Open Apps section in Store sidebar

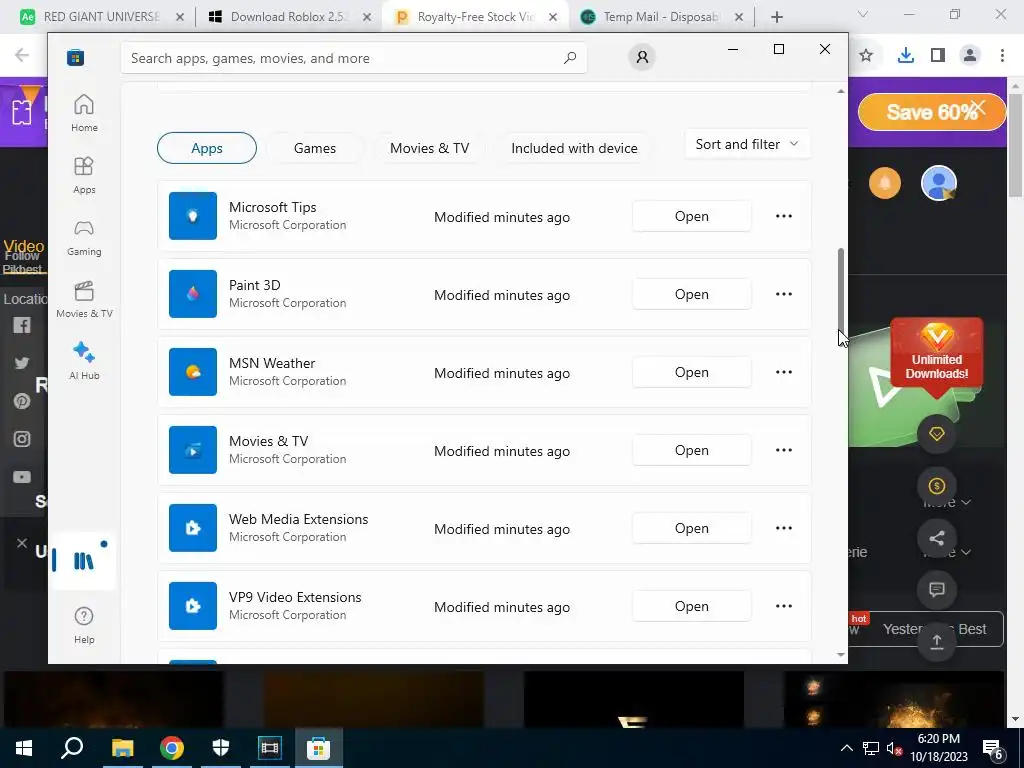coord(84,175)
